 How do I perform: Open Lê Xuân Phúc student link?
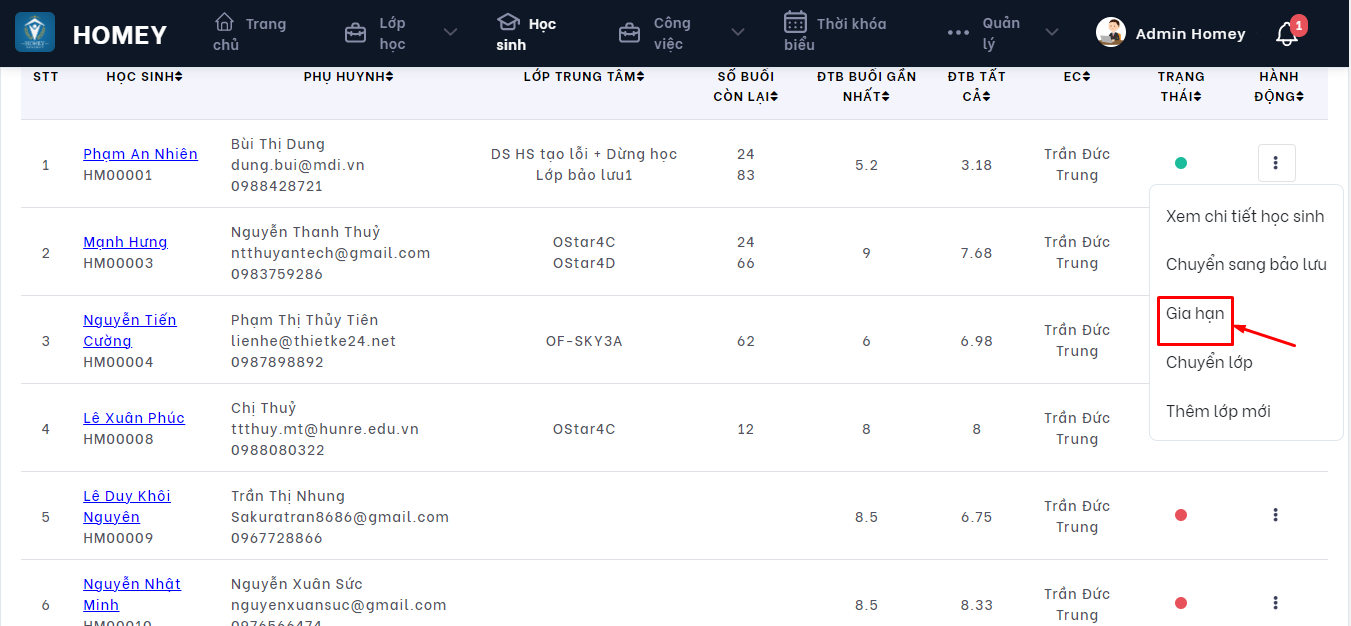[x=134, y=418]
